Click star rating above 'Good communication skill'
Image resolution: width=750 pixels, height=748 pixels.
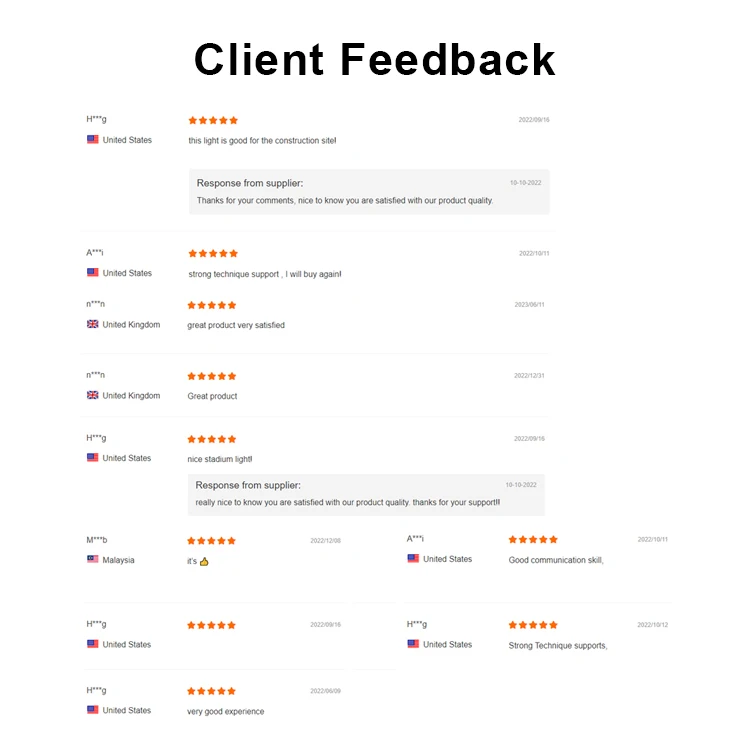point(533,540)
